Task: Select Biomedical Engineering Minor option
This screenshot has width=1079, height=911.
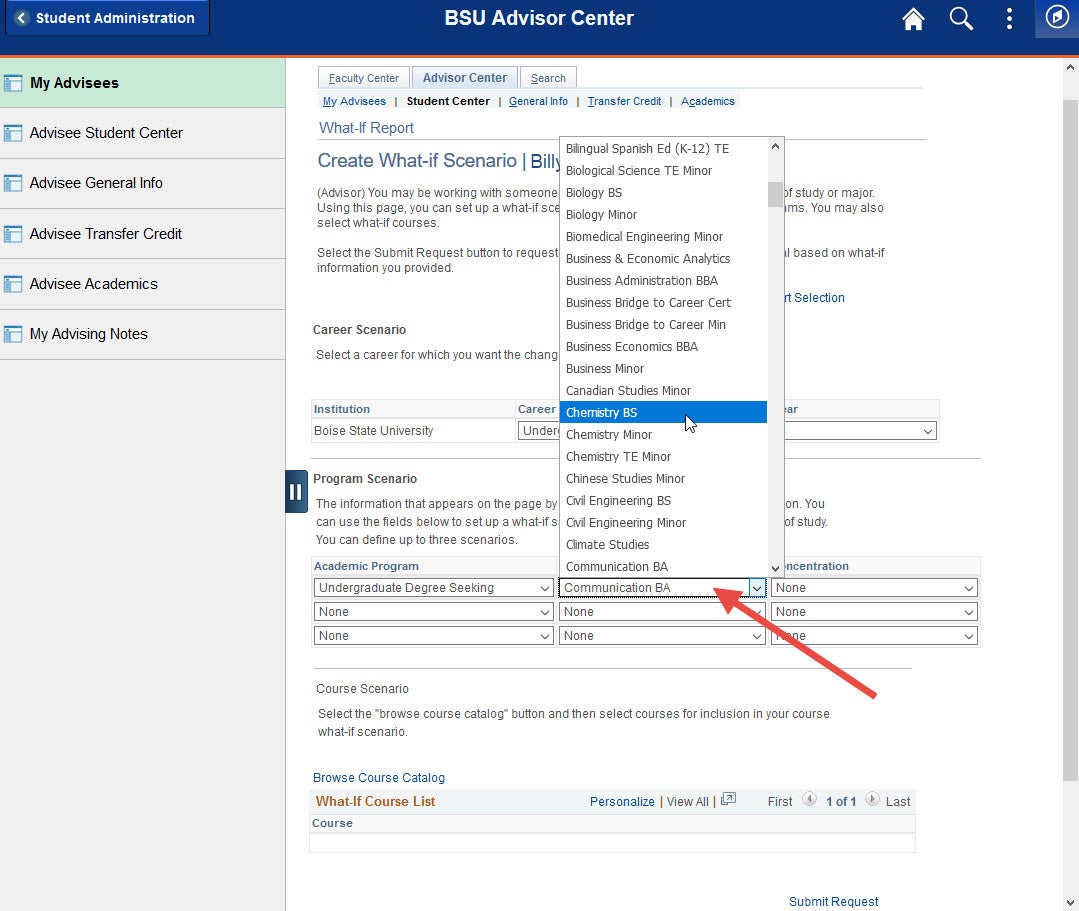Action: [x=663, y=236]
